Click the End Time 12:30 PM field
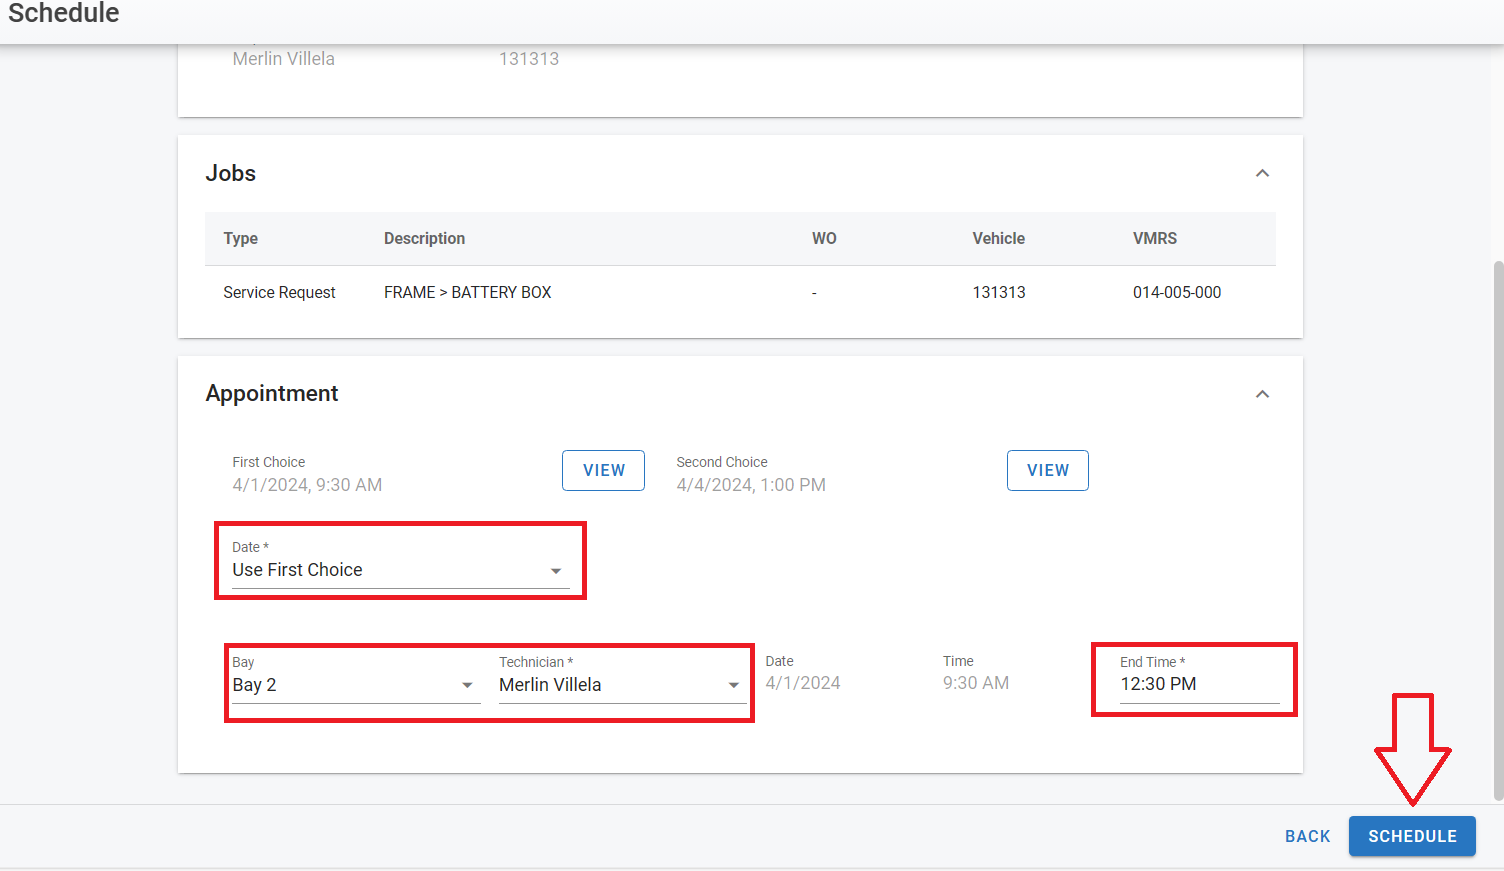 1198,684
